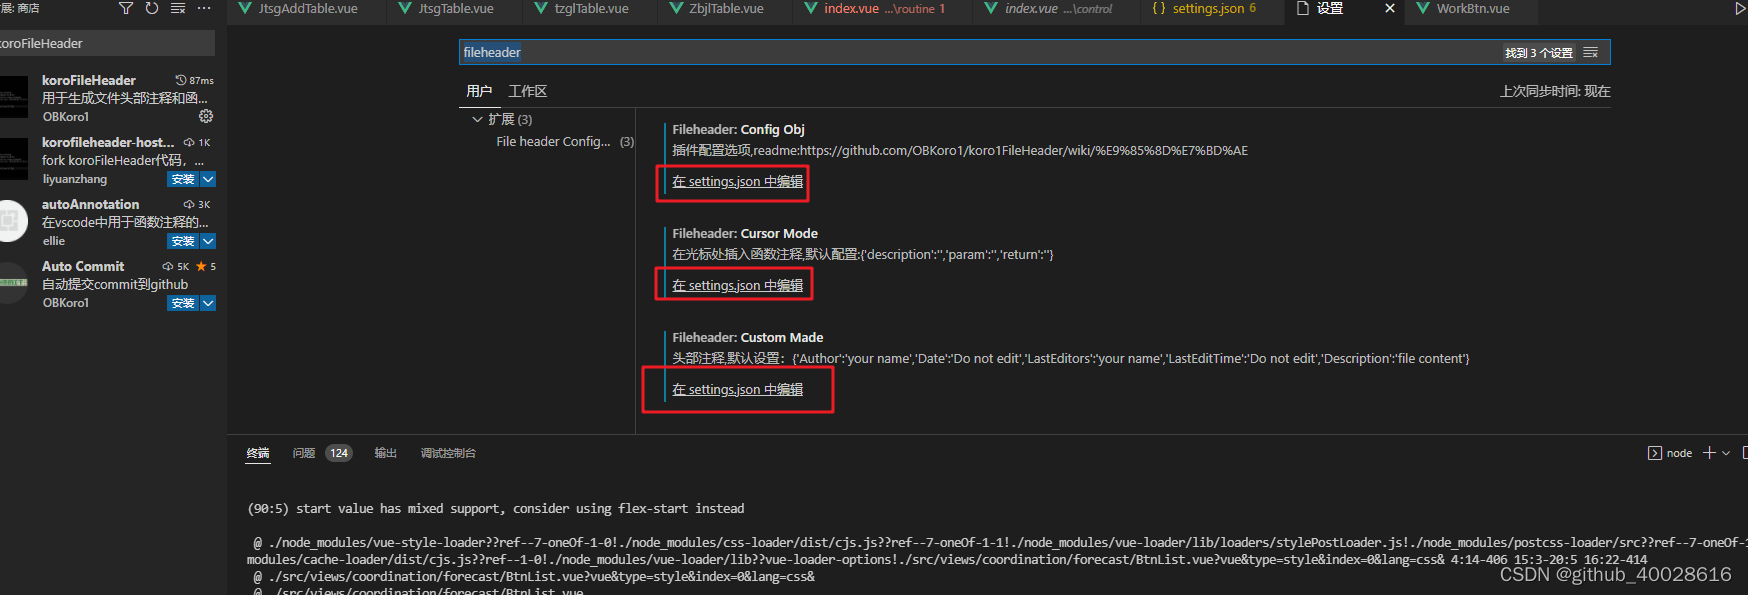1748x595 pixels.
Task: Open install dropdown for autoAnnotation
Action: coord(208,241)
